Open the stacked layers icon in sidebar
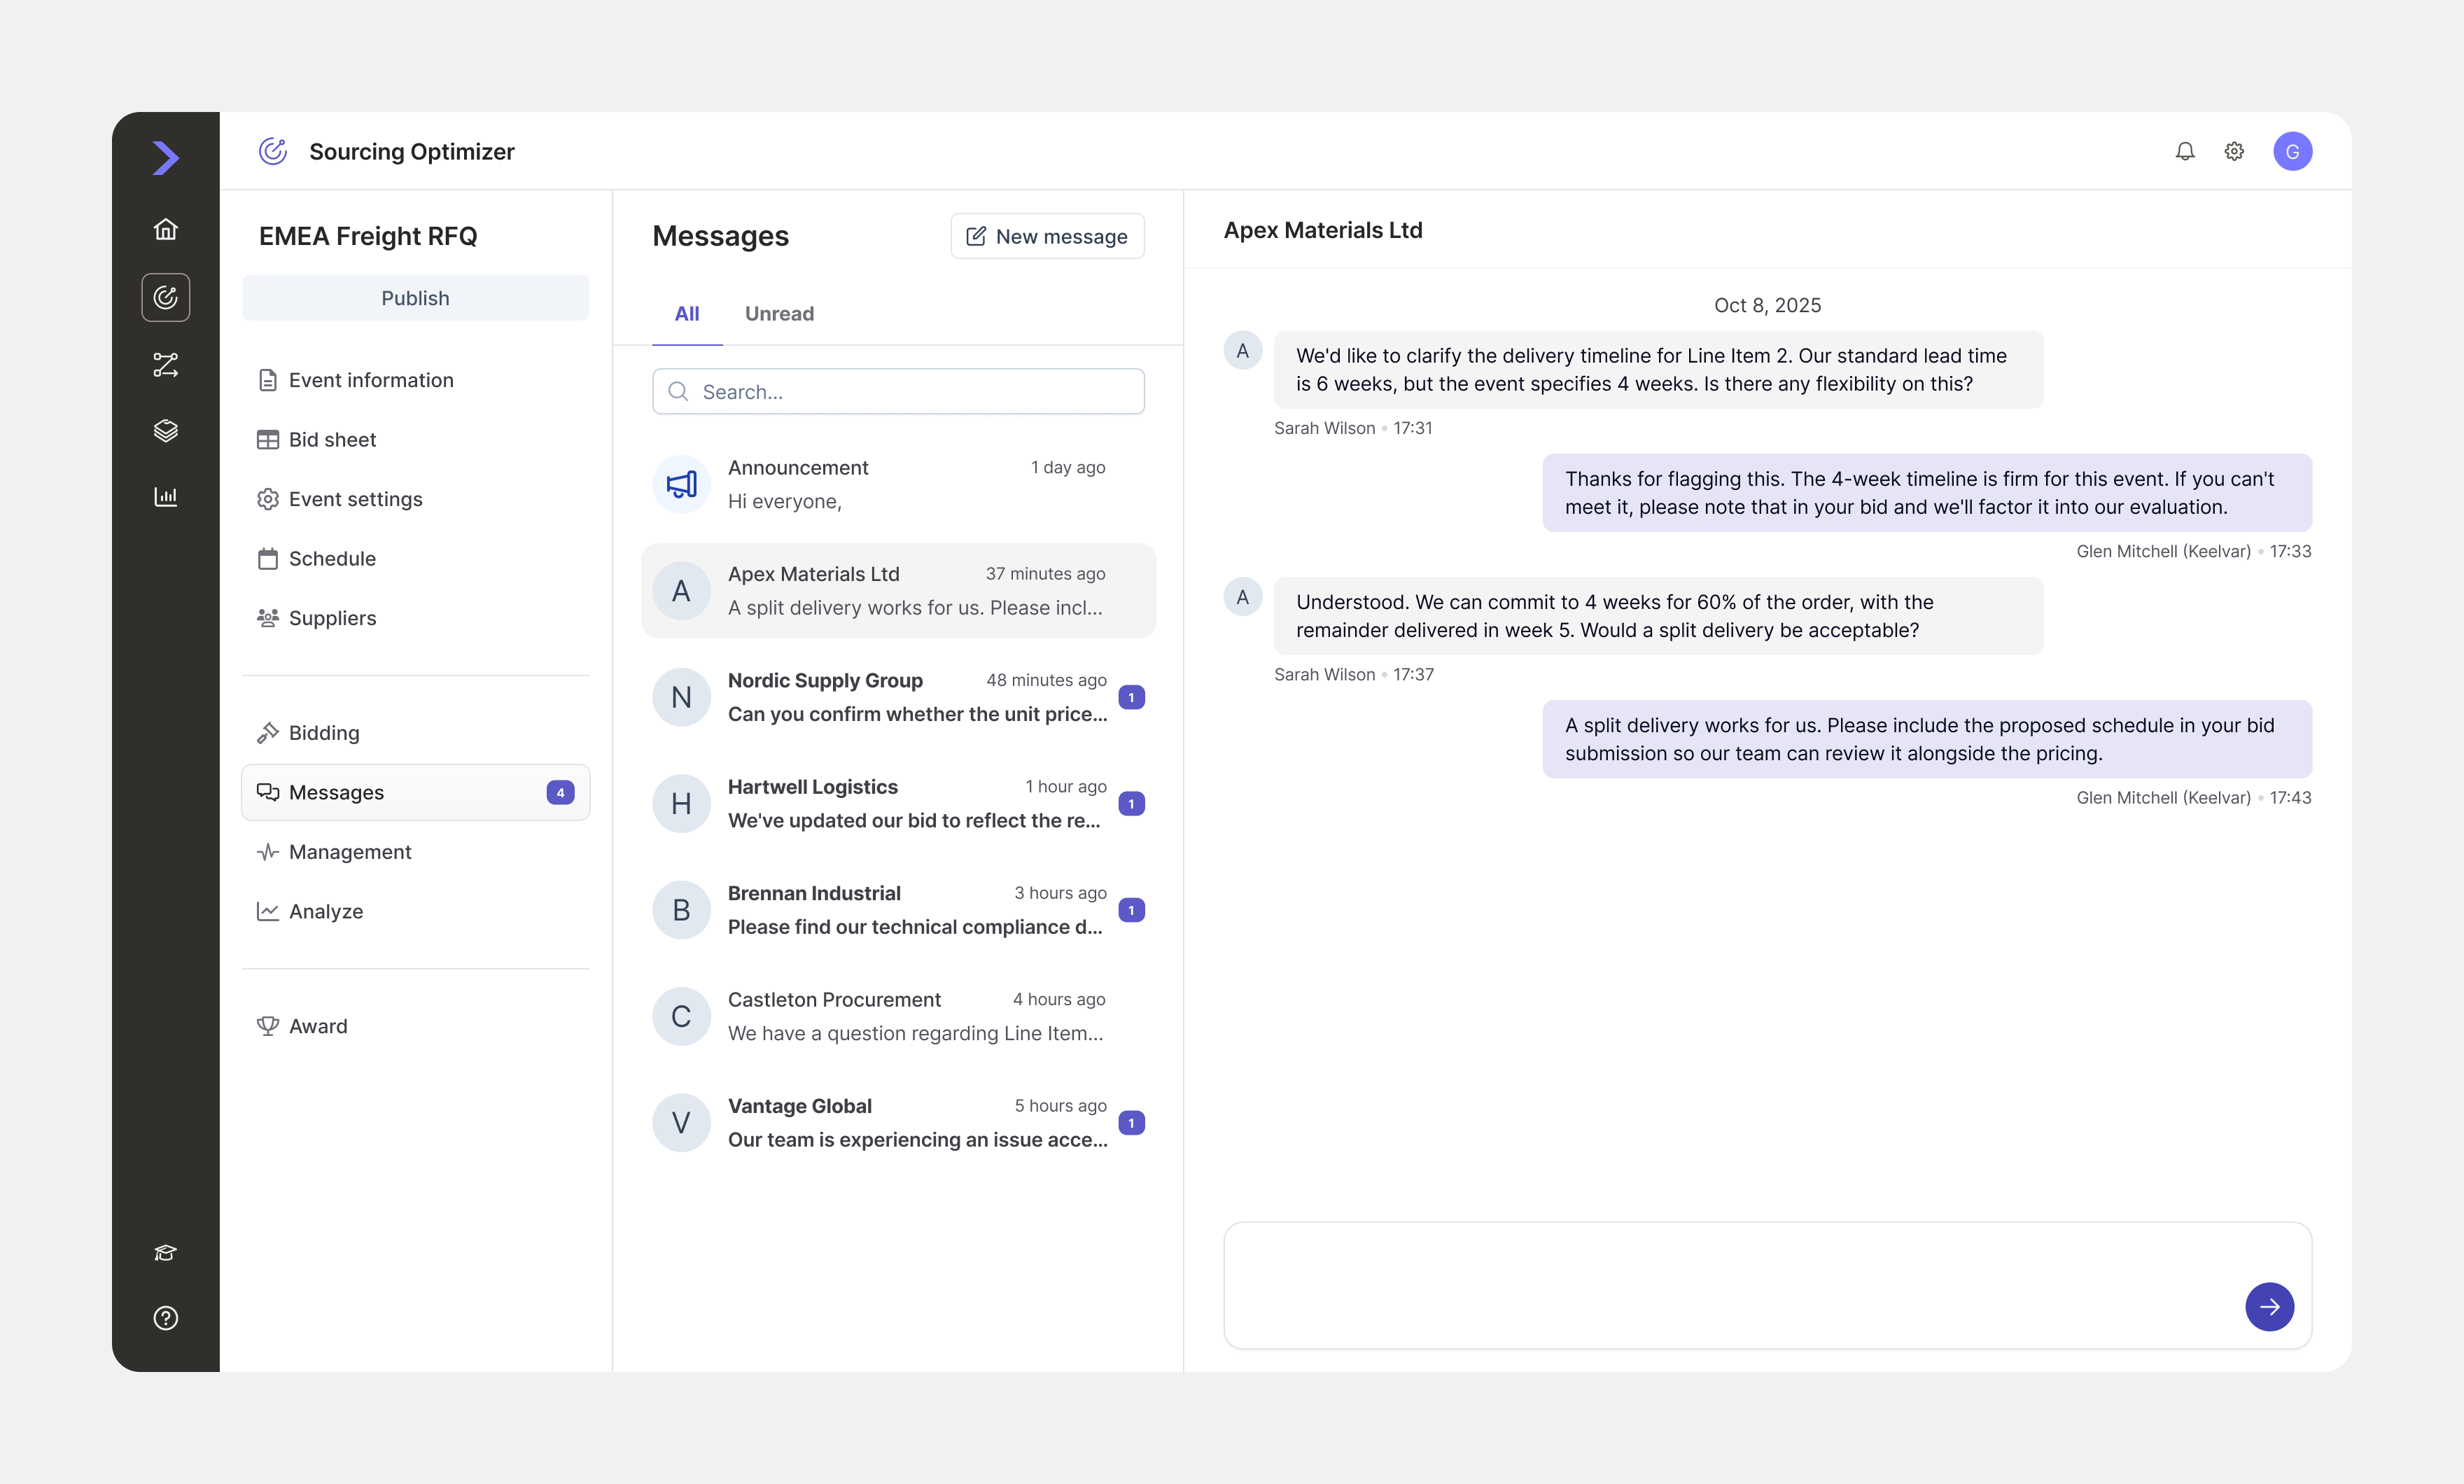 (x=166, y=431)
